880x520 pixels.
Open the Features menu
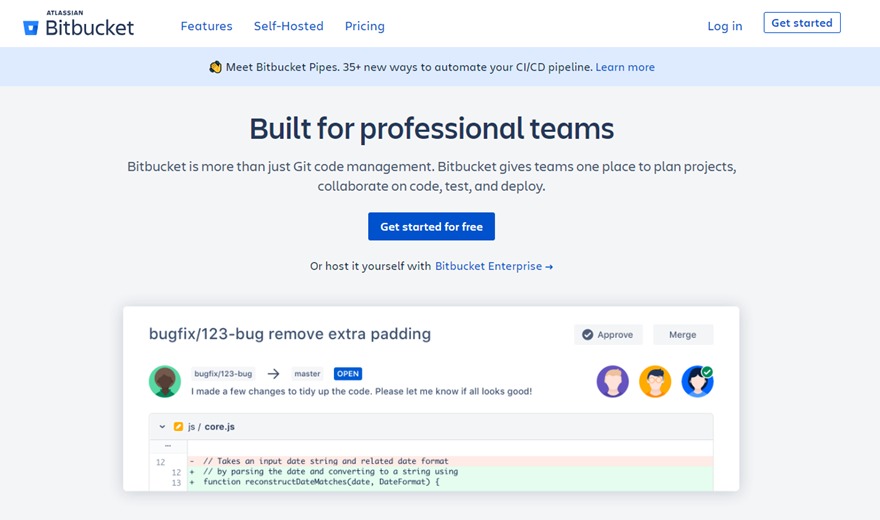tap(206, 26)
